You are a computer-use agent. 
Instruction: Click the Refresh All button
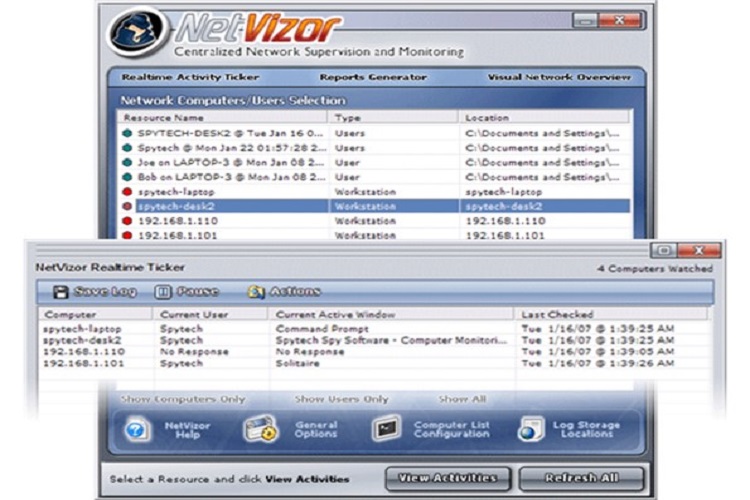point(582,478)
